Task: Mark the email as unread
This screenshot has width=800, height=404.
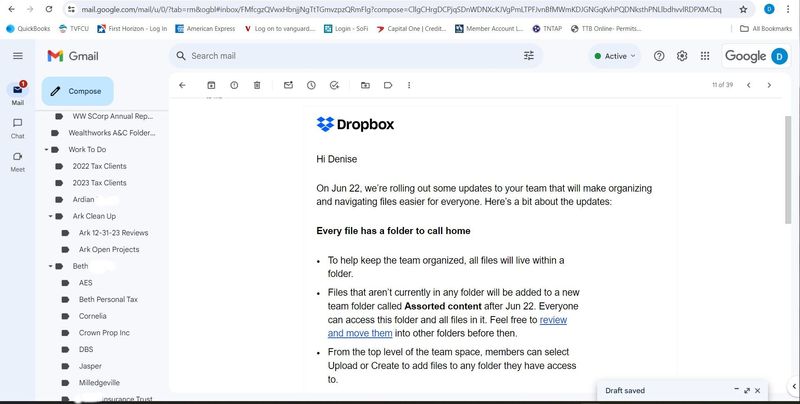Action: [x=288, y=85]
